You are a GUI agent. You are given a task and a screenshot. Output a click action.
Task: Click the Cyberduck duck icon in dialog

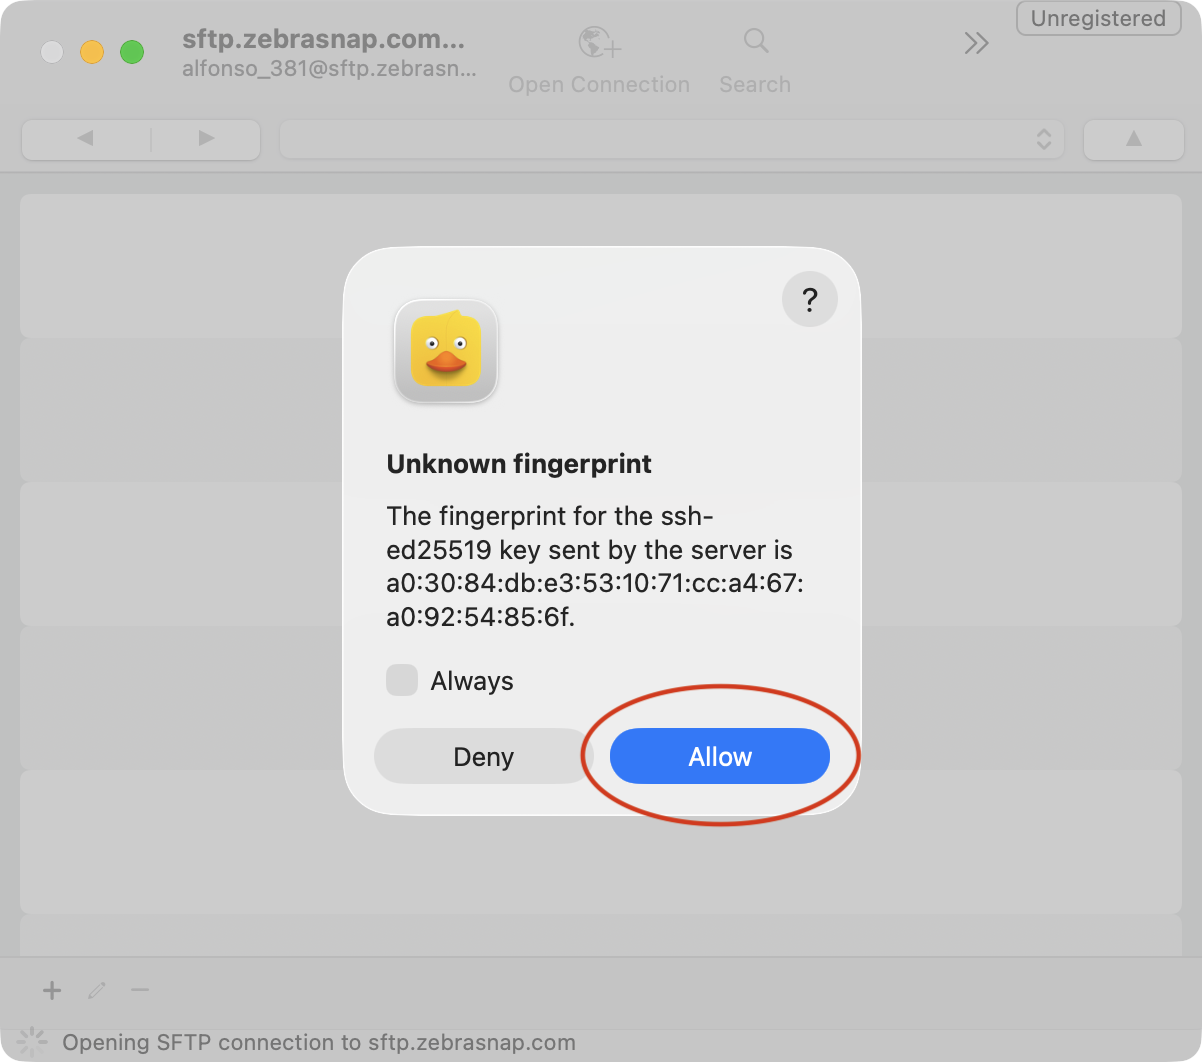click(x=446, y=351)
